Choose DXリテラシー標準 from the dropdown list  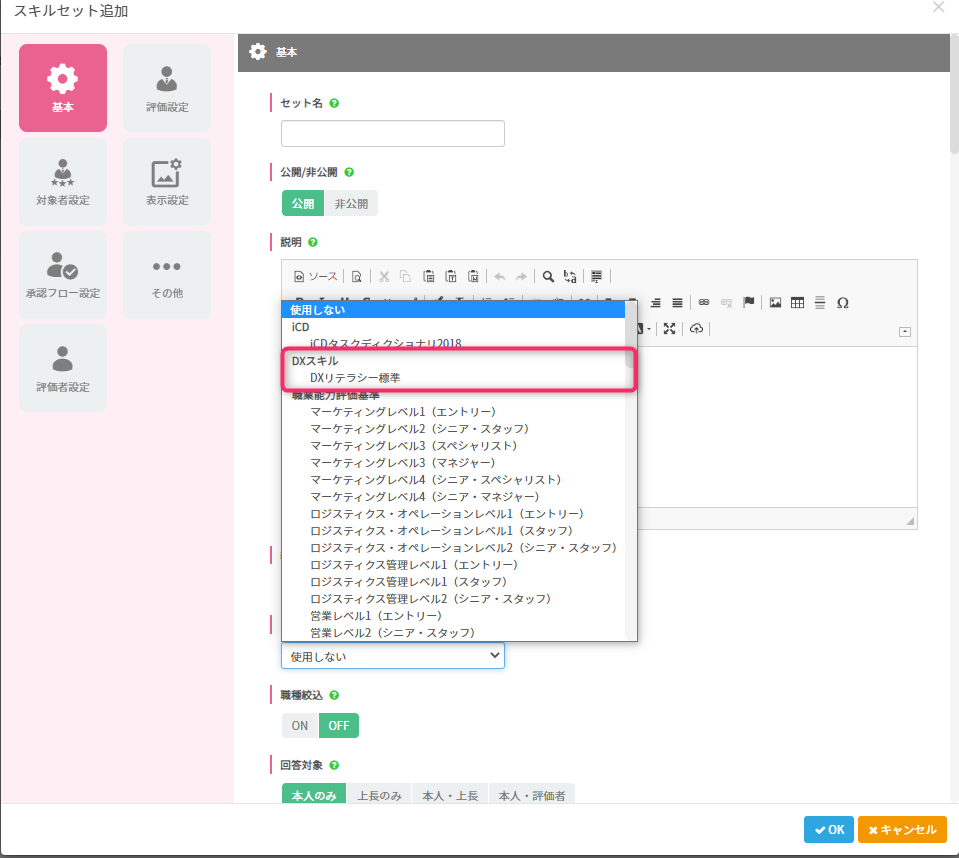[x=355, y=378]
